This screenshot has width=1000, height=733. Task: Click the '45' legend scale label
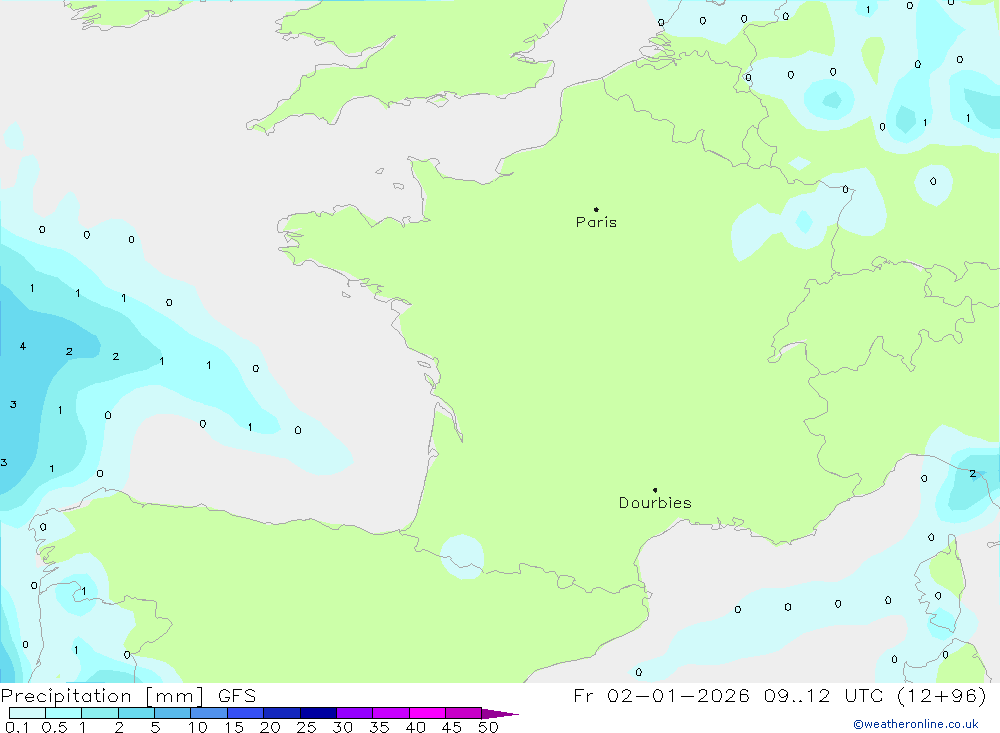[x=452, y=727]
